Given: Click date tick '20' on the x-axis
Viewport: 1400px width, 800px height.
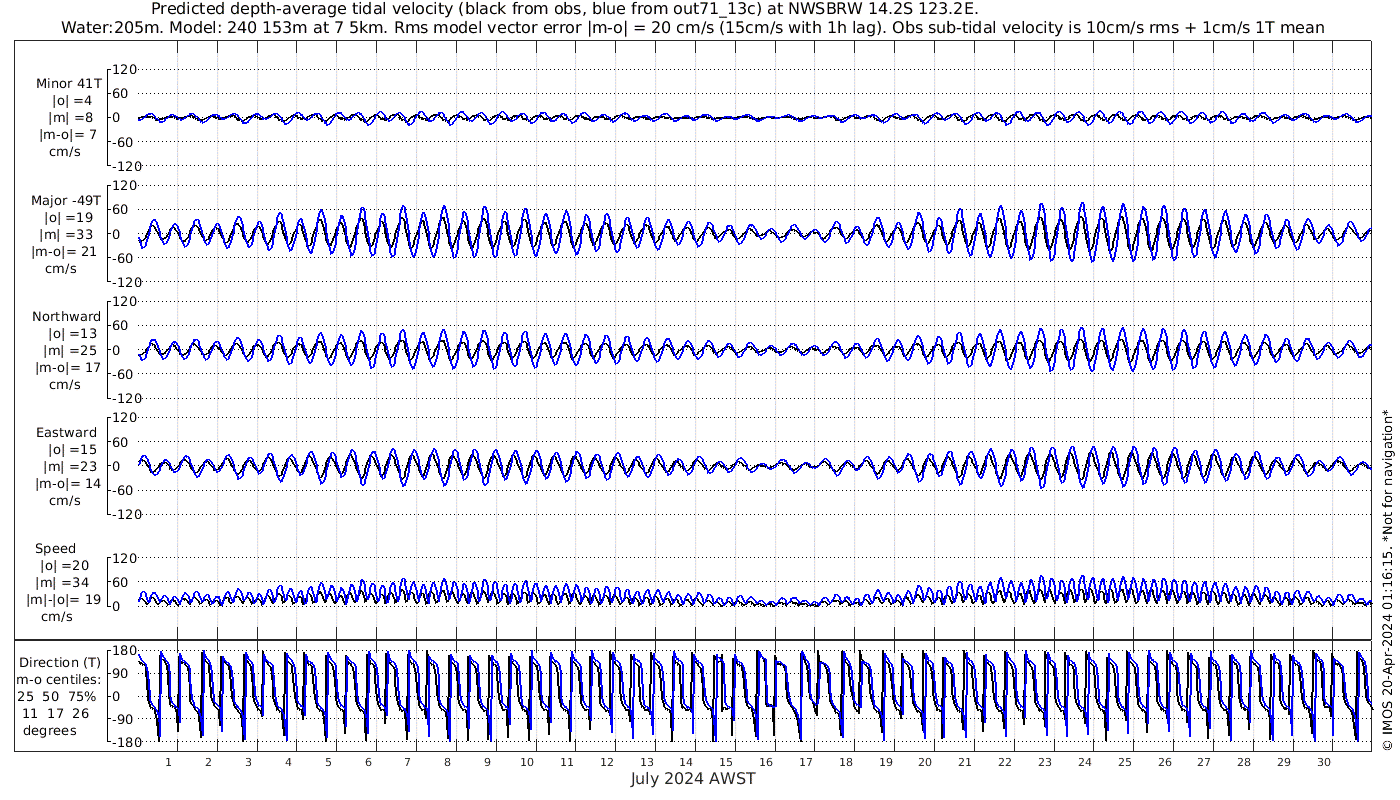Looking at the screenshot, I should tap(925, 762).
